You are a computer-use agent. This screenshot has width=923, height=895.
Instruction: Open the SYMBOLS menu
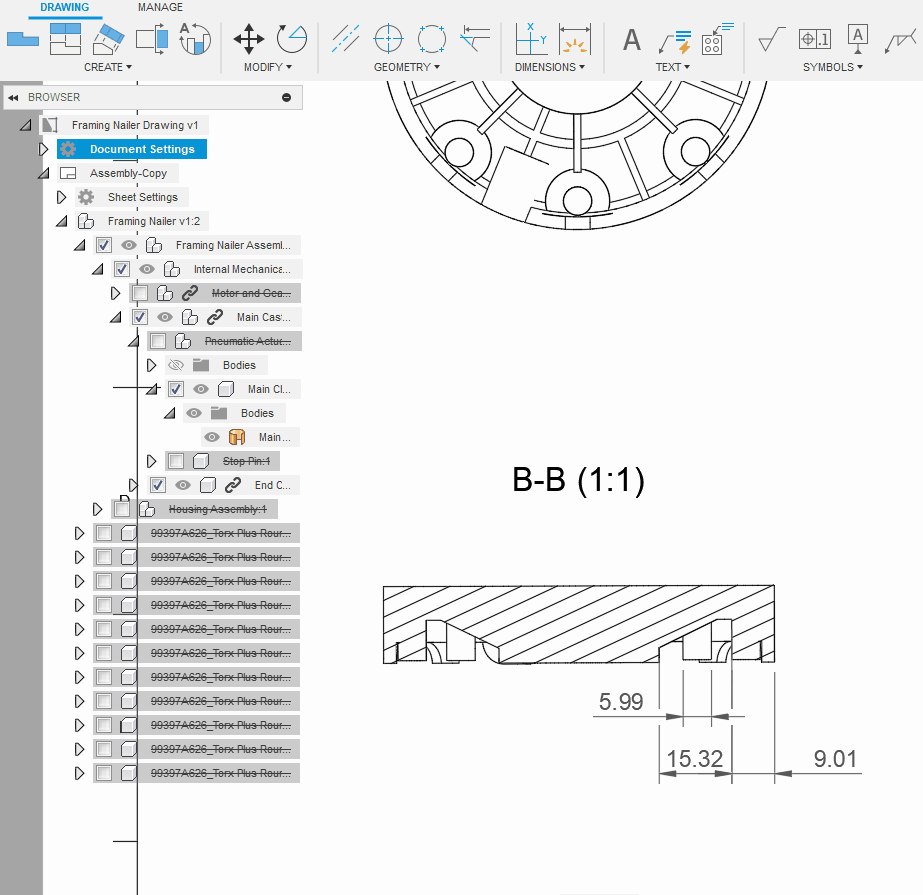tap(832, 67)
